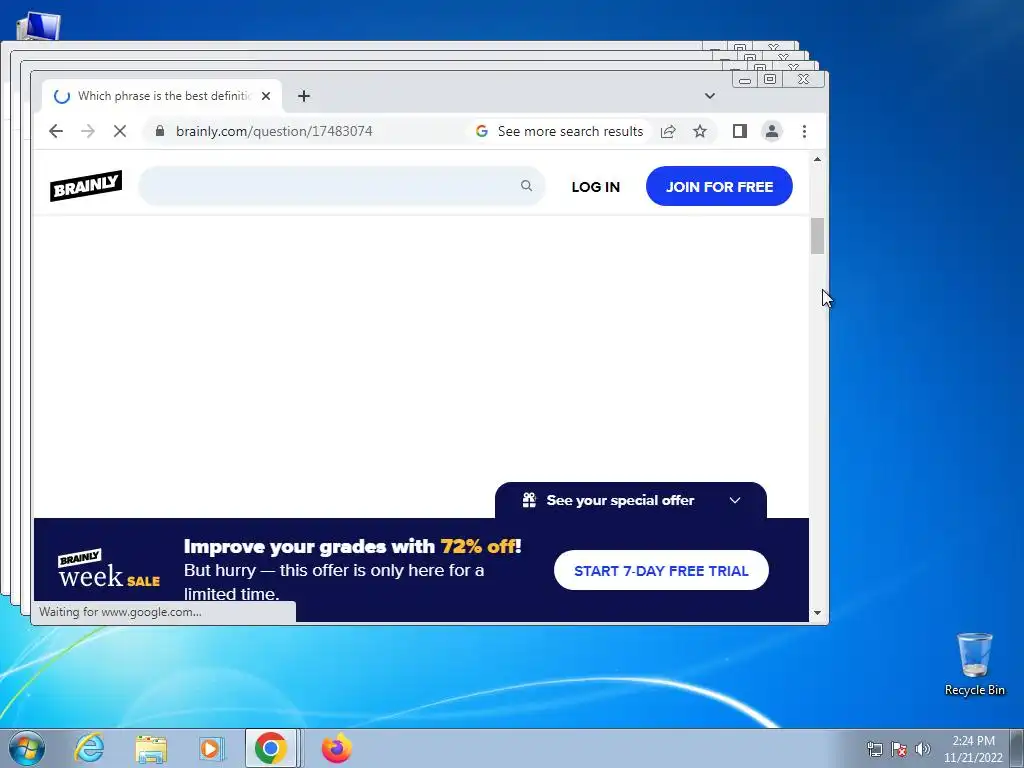Open the Windows Start button
1024x768 pixels.
[x=27, y=748]
